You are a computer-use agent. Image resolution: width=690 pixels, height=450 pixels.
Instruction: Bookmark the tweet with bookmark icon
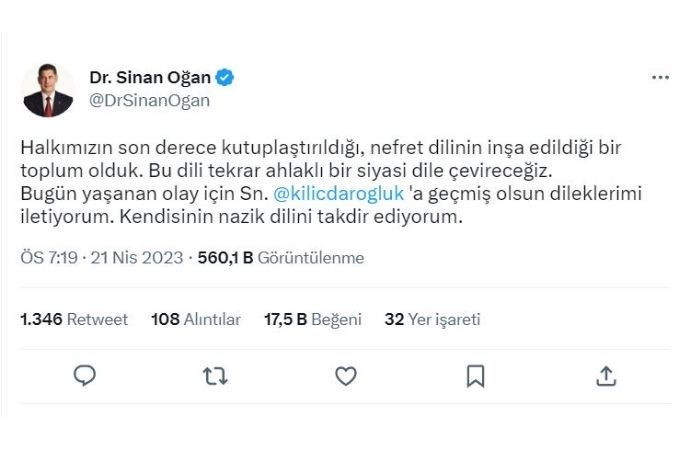pos(475,376)
